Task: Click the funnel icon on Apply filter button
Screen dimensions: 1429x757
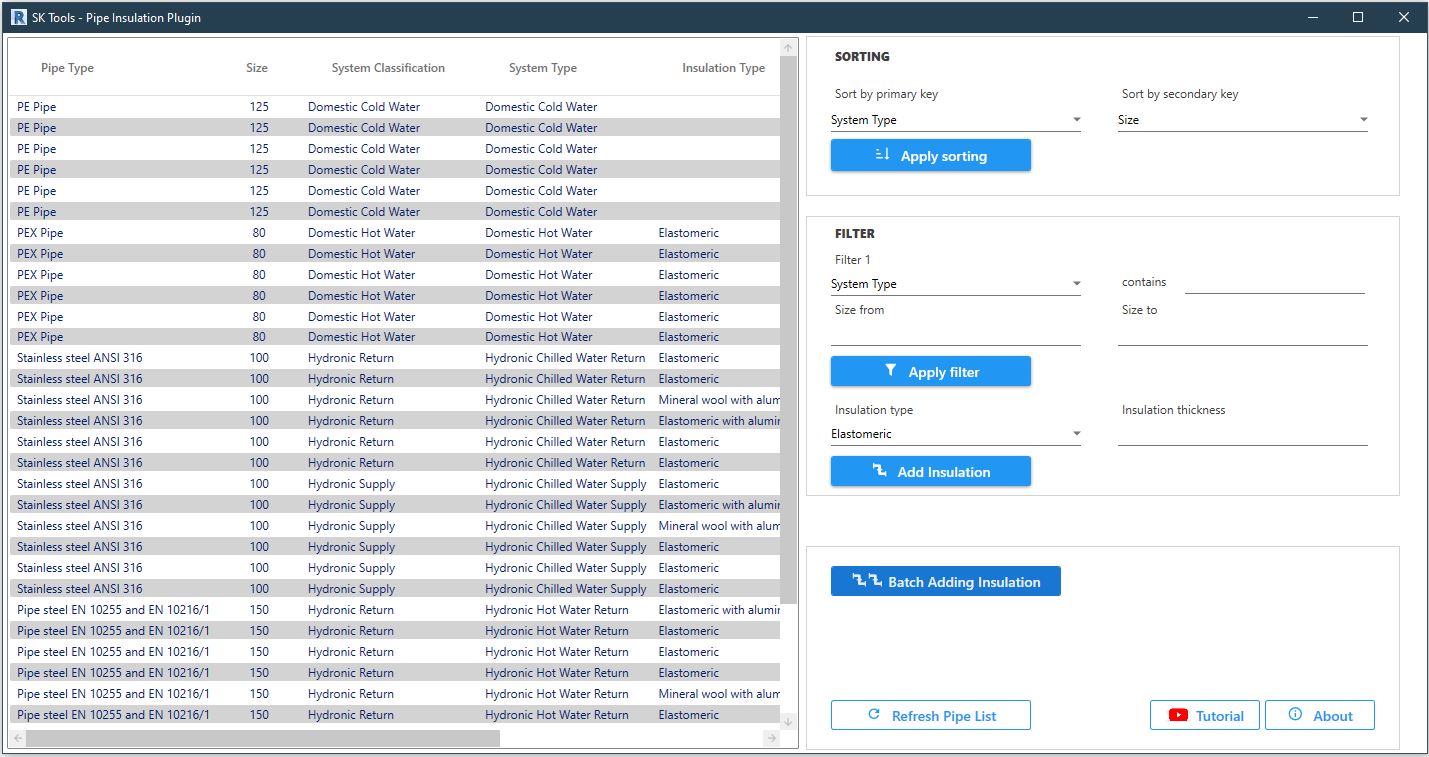Action: pos(888,371)
